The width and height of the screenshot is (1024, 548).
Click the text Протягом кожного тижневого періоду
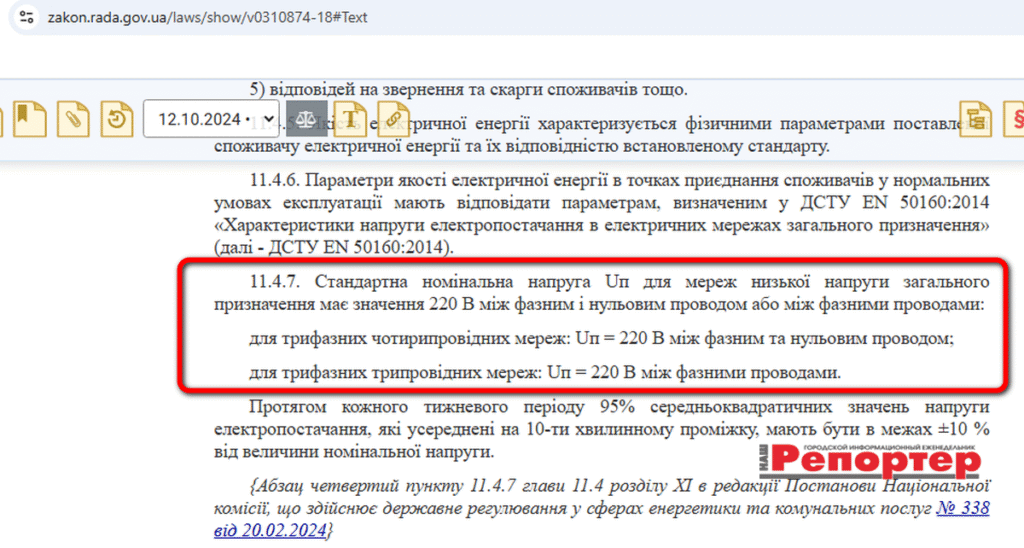tap(417, 407)
